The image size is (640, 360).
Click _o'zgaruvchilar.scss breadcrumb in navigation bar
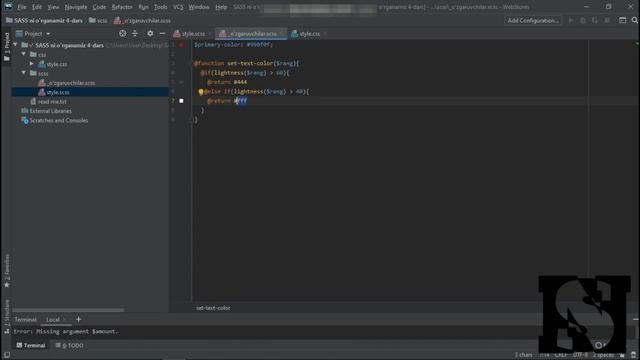tap(142, 20)
